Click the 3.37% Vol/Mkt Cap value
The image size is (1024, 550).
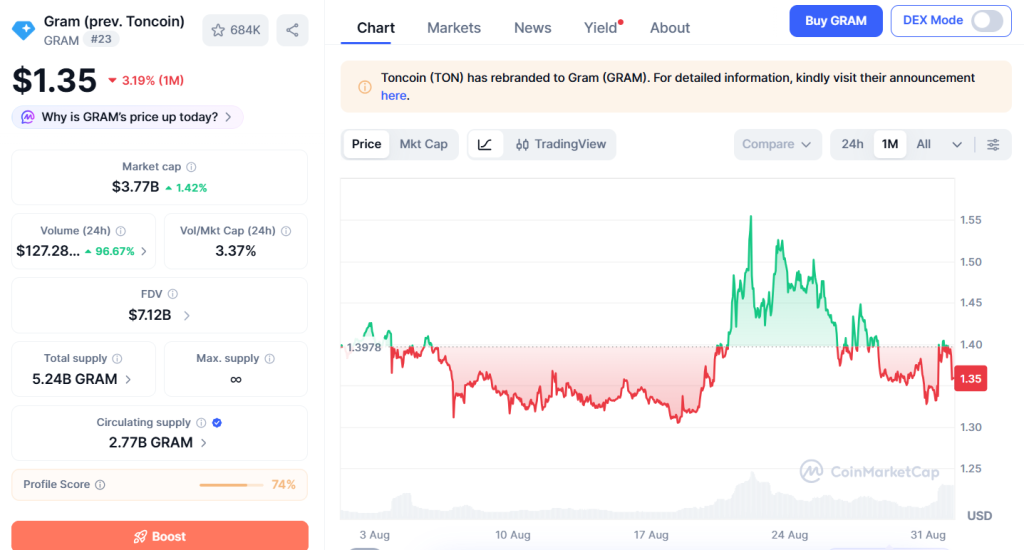pos(236,251)
